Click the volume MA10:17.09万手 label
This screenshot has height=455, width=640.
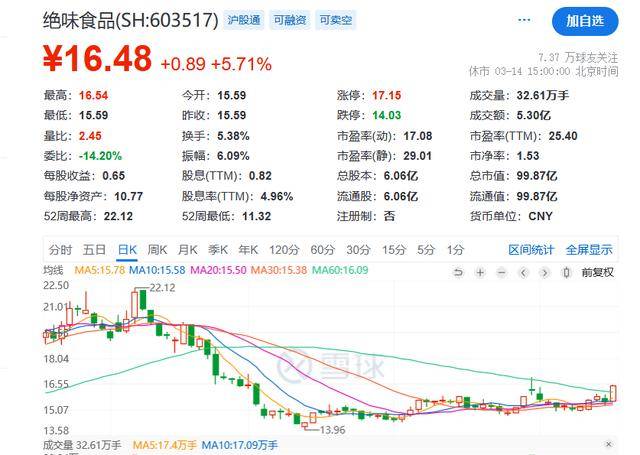point(240,445)
